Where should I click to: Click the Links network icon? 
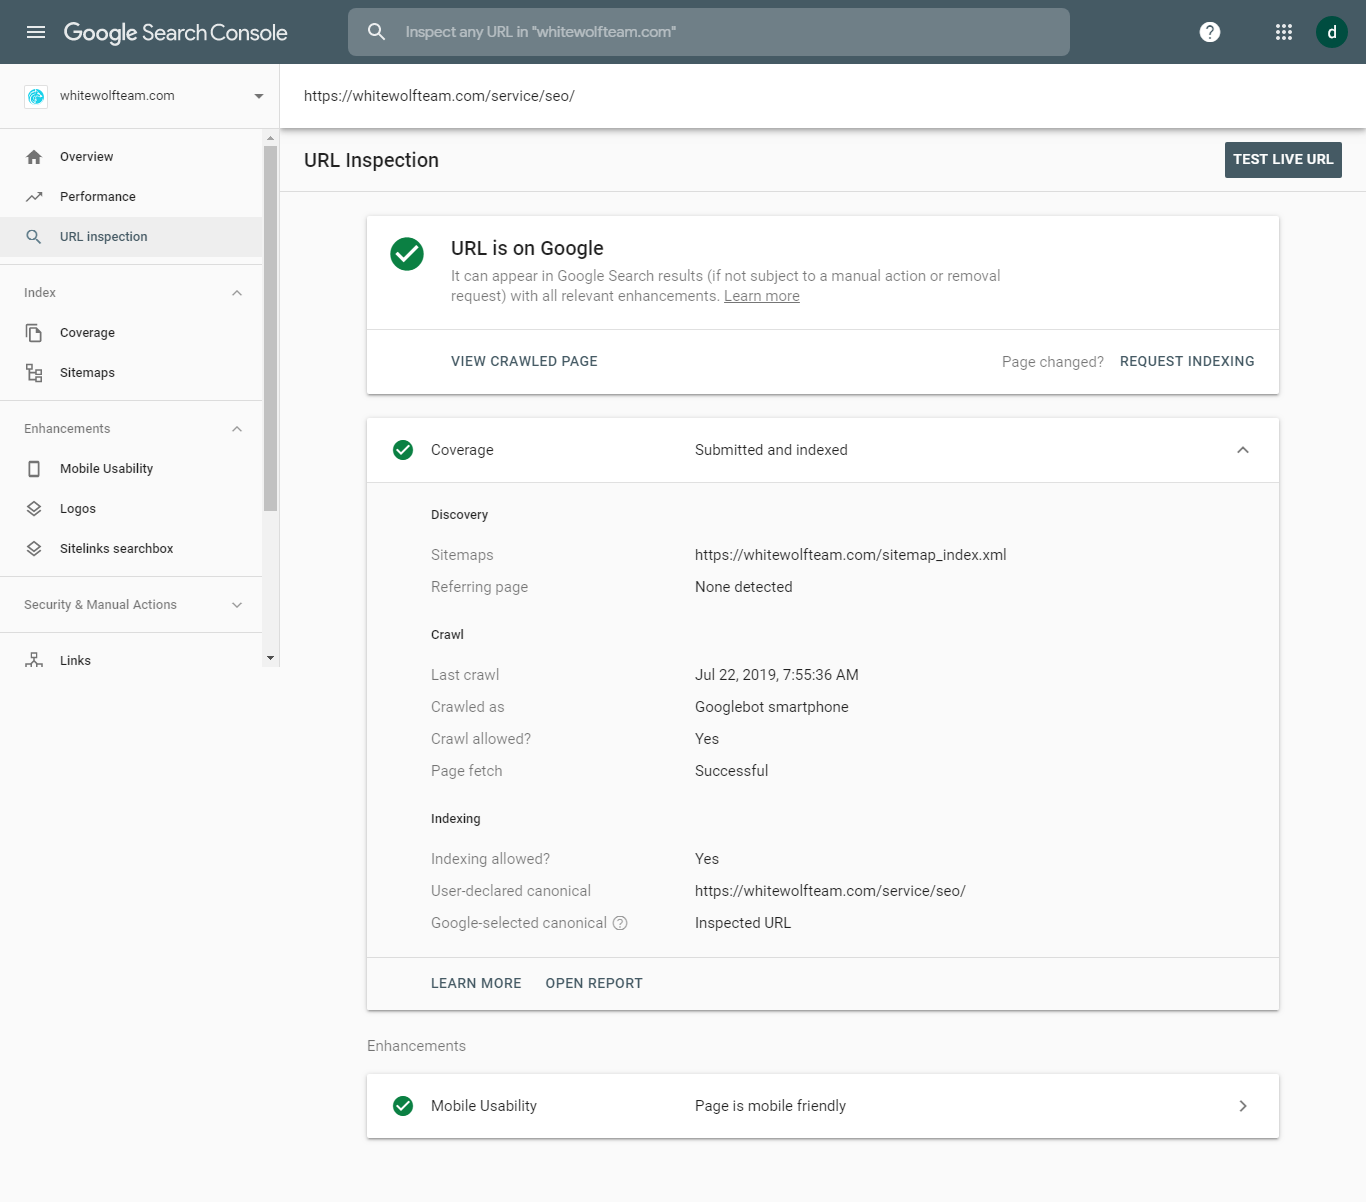[x=34, y=660]
